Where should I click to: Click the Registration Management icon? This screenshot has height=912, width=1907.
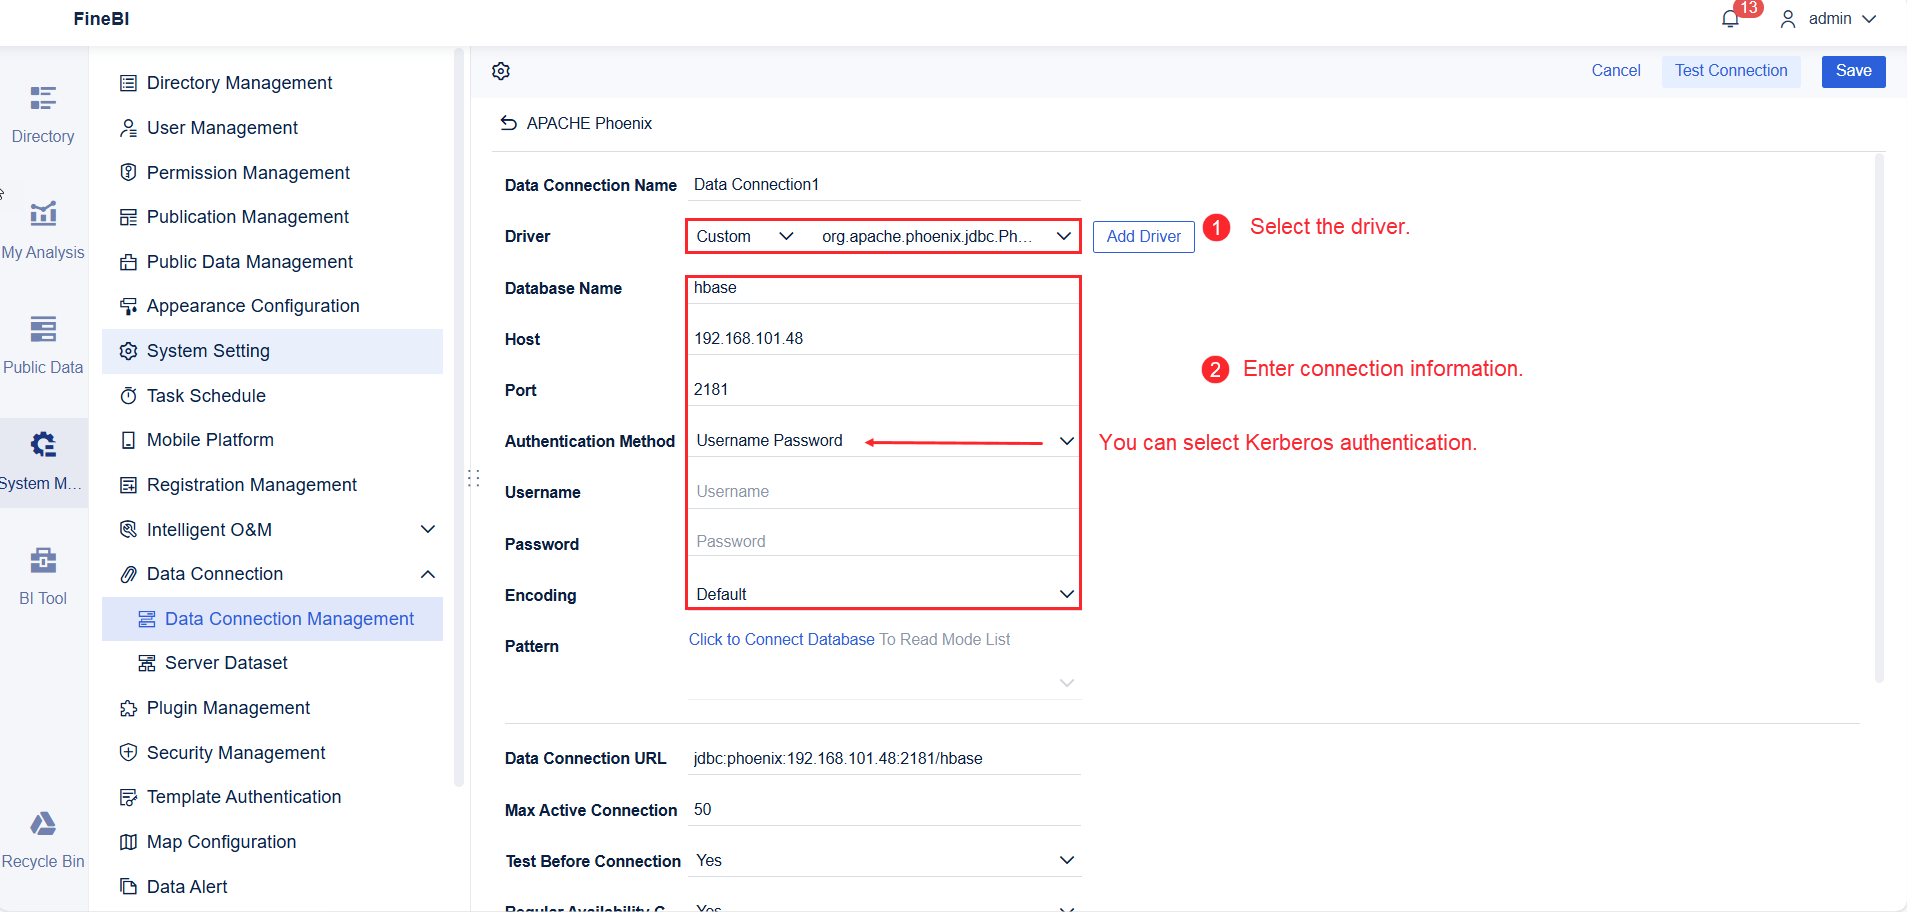coord(128,485)
